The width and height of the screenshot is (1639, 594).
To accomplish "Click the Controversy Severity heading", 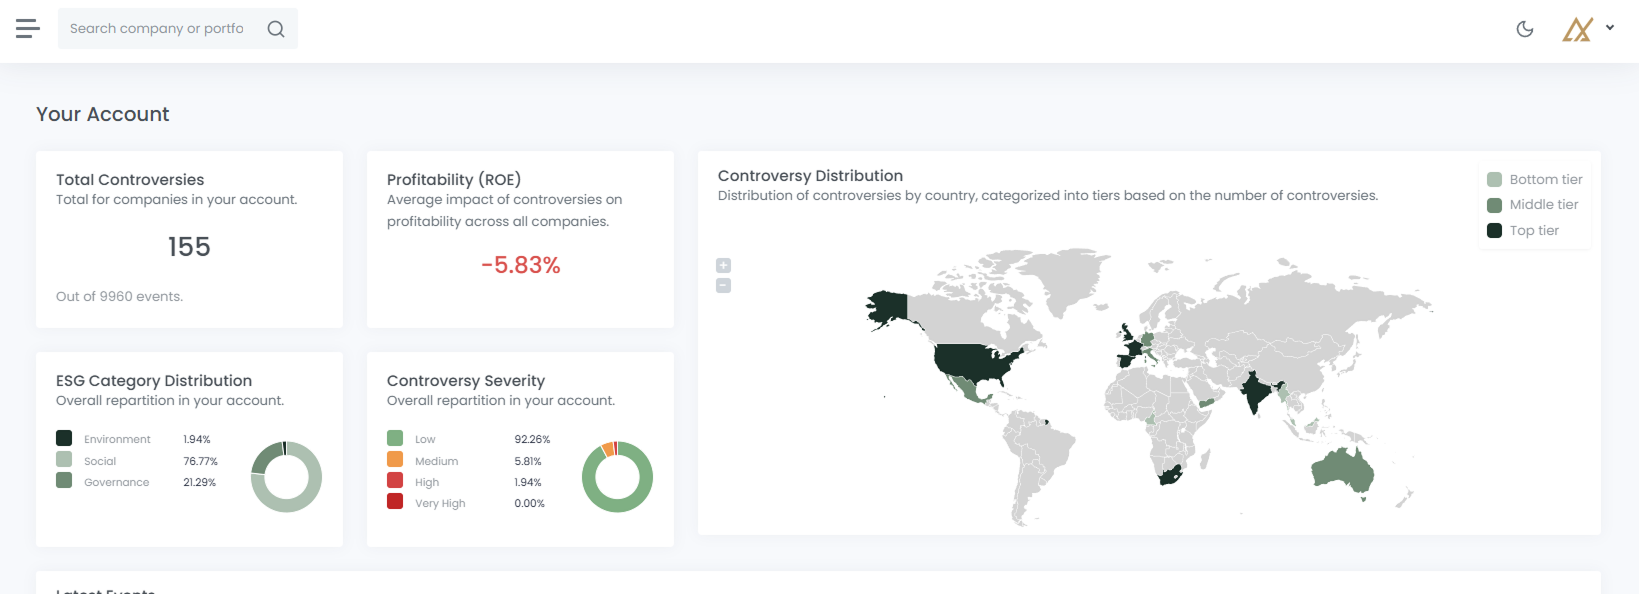I will 466,381.
